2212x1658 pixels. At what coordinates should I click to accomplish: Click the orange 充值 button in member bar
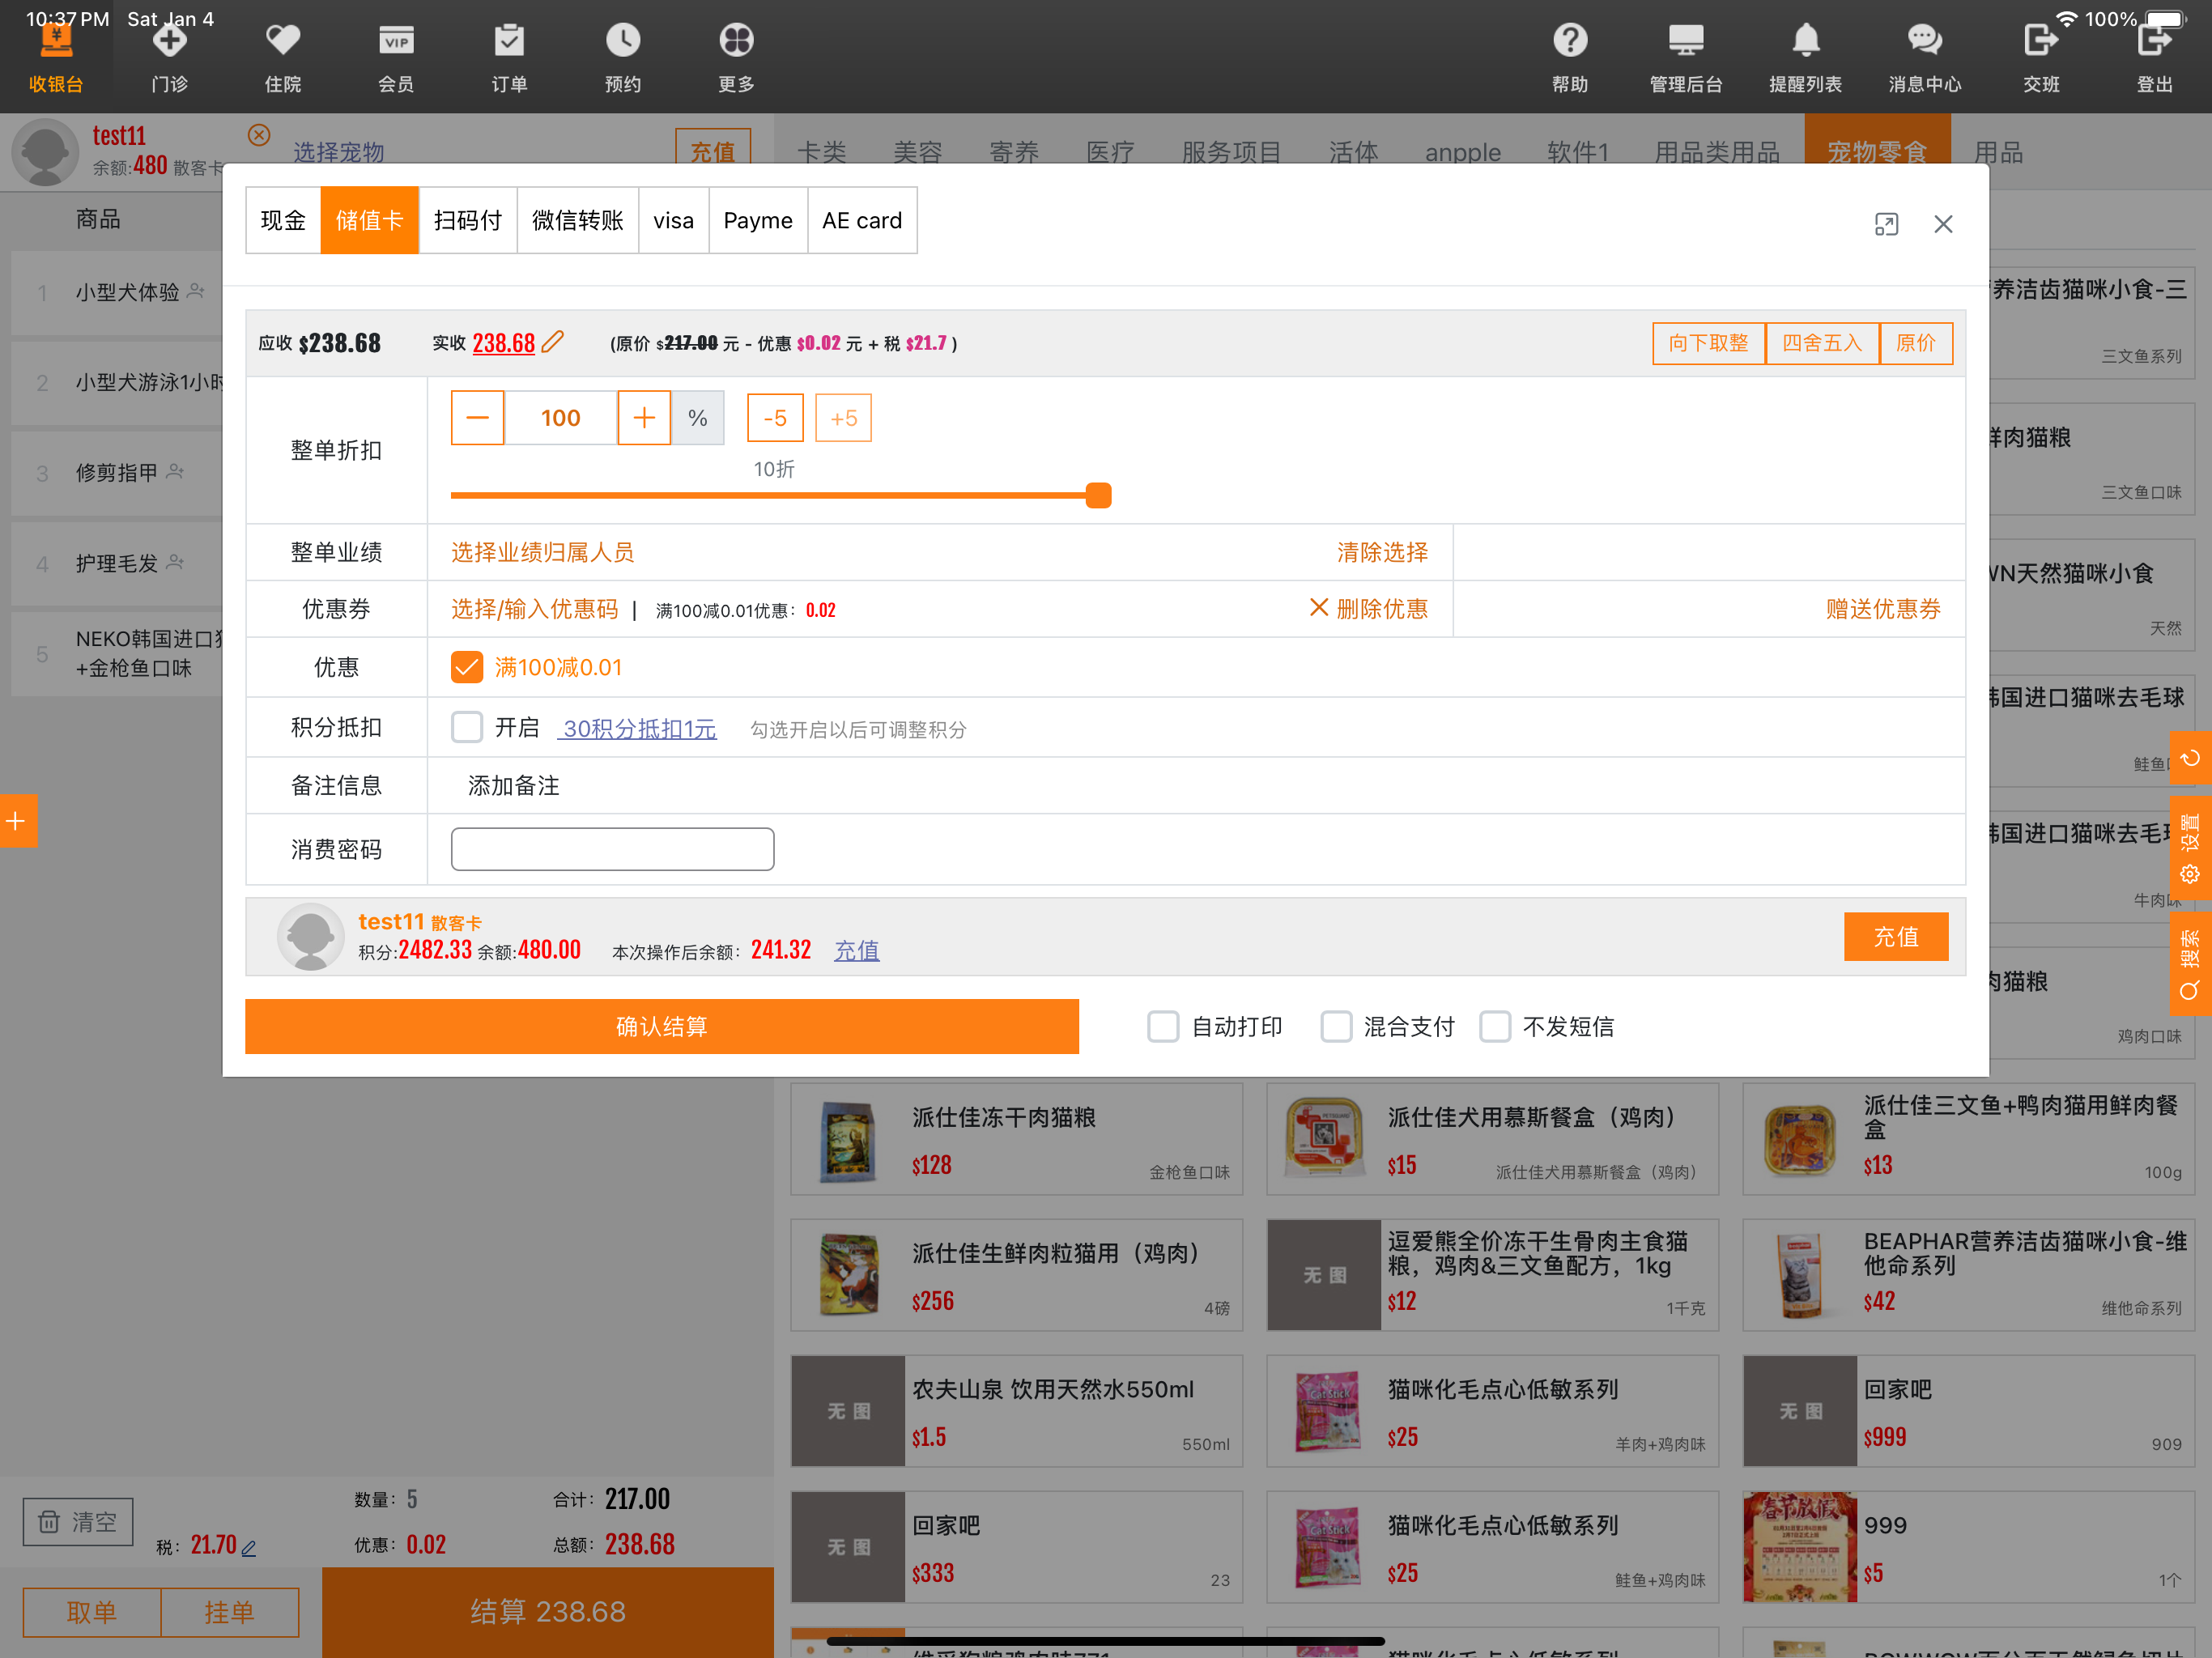click(x=1895, y=937)
